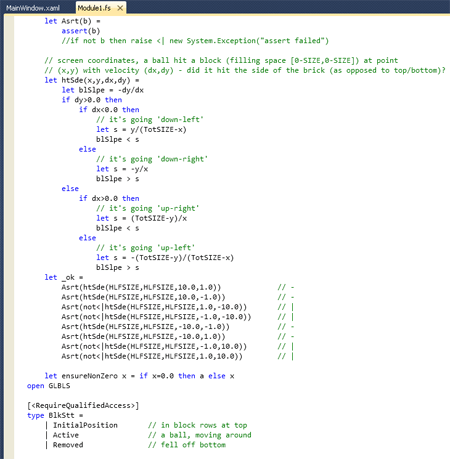
Task: Switch to the MainWindow.xaml tab
Action: point(33,8)
